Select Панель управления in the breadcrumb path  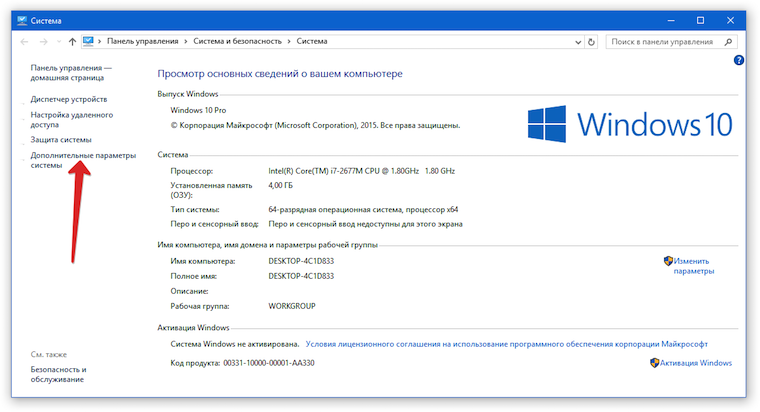click(x=143, y=42)
